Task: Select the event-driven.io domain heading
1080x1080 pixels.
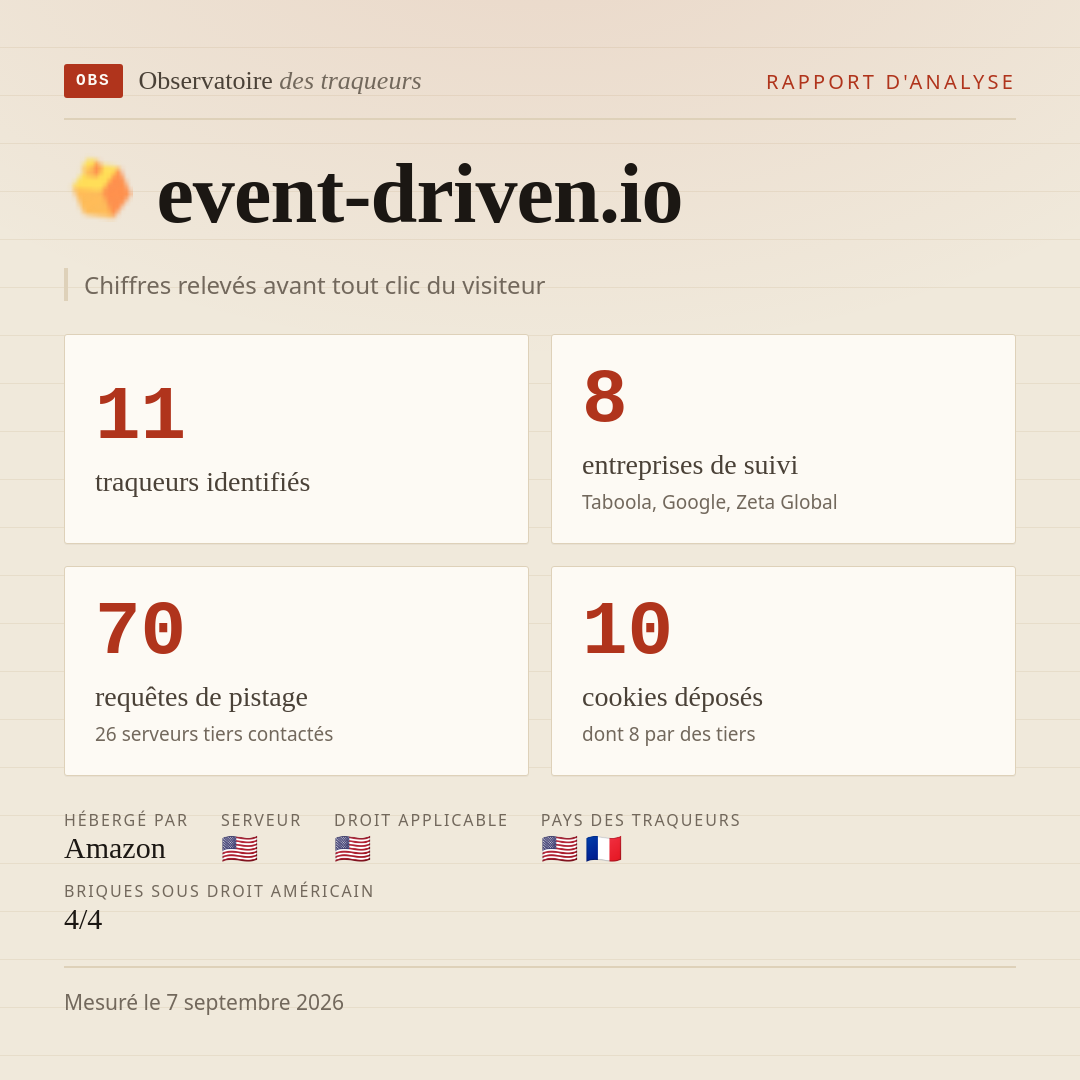Action: click(419, 195)
